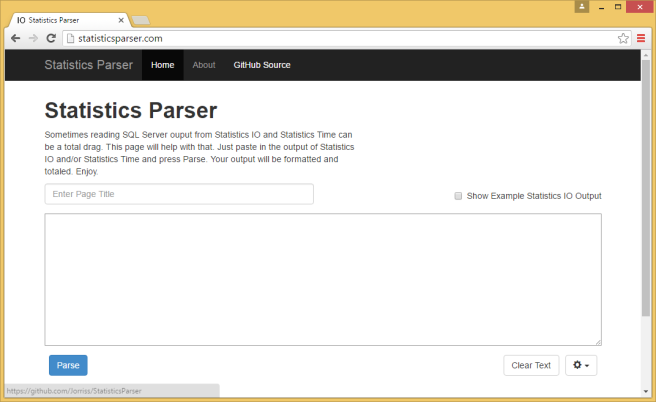Minimize the browser window
The image size is (656, 402).
click(601, 7)
